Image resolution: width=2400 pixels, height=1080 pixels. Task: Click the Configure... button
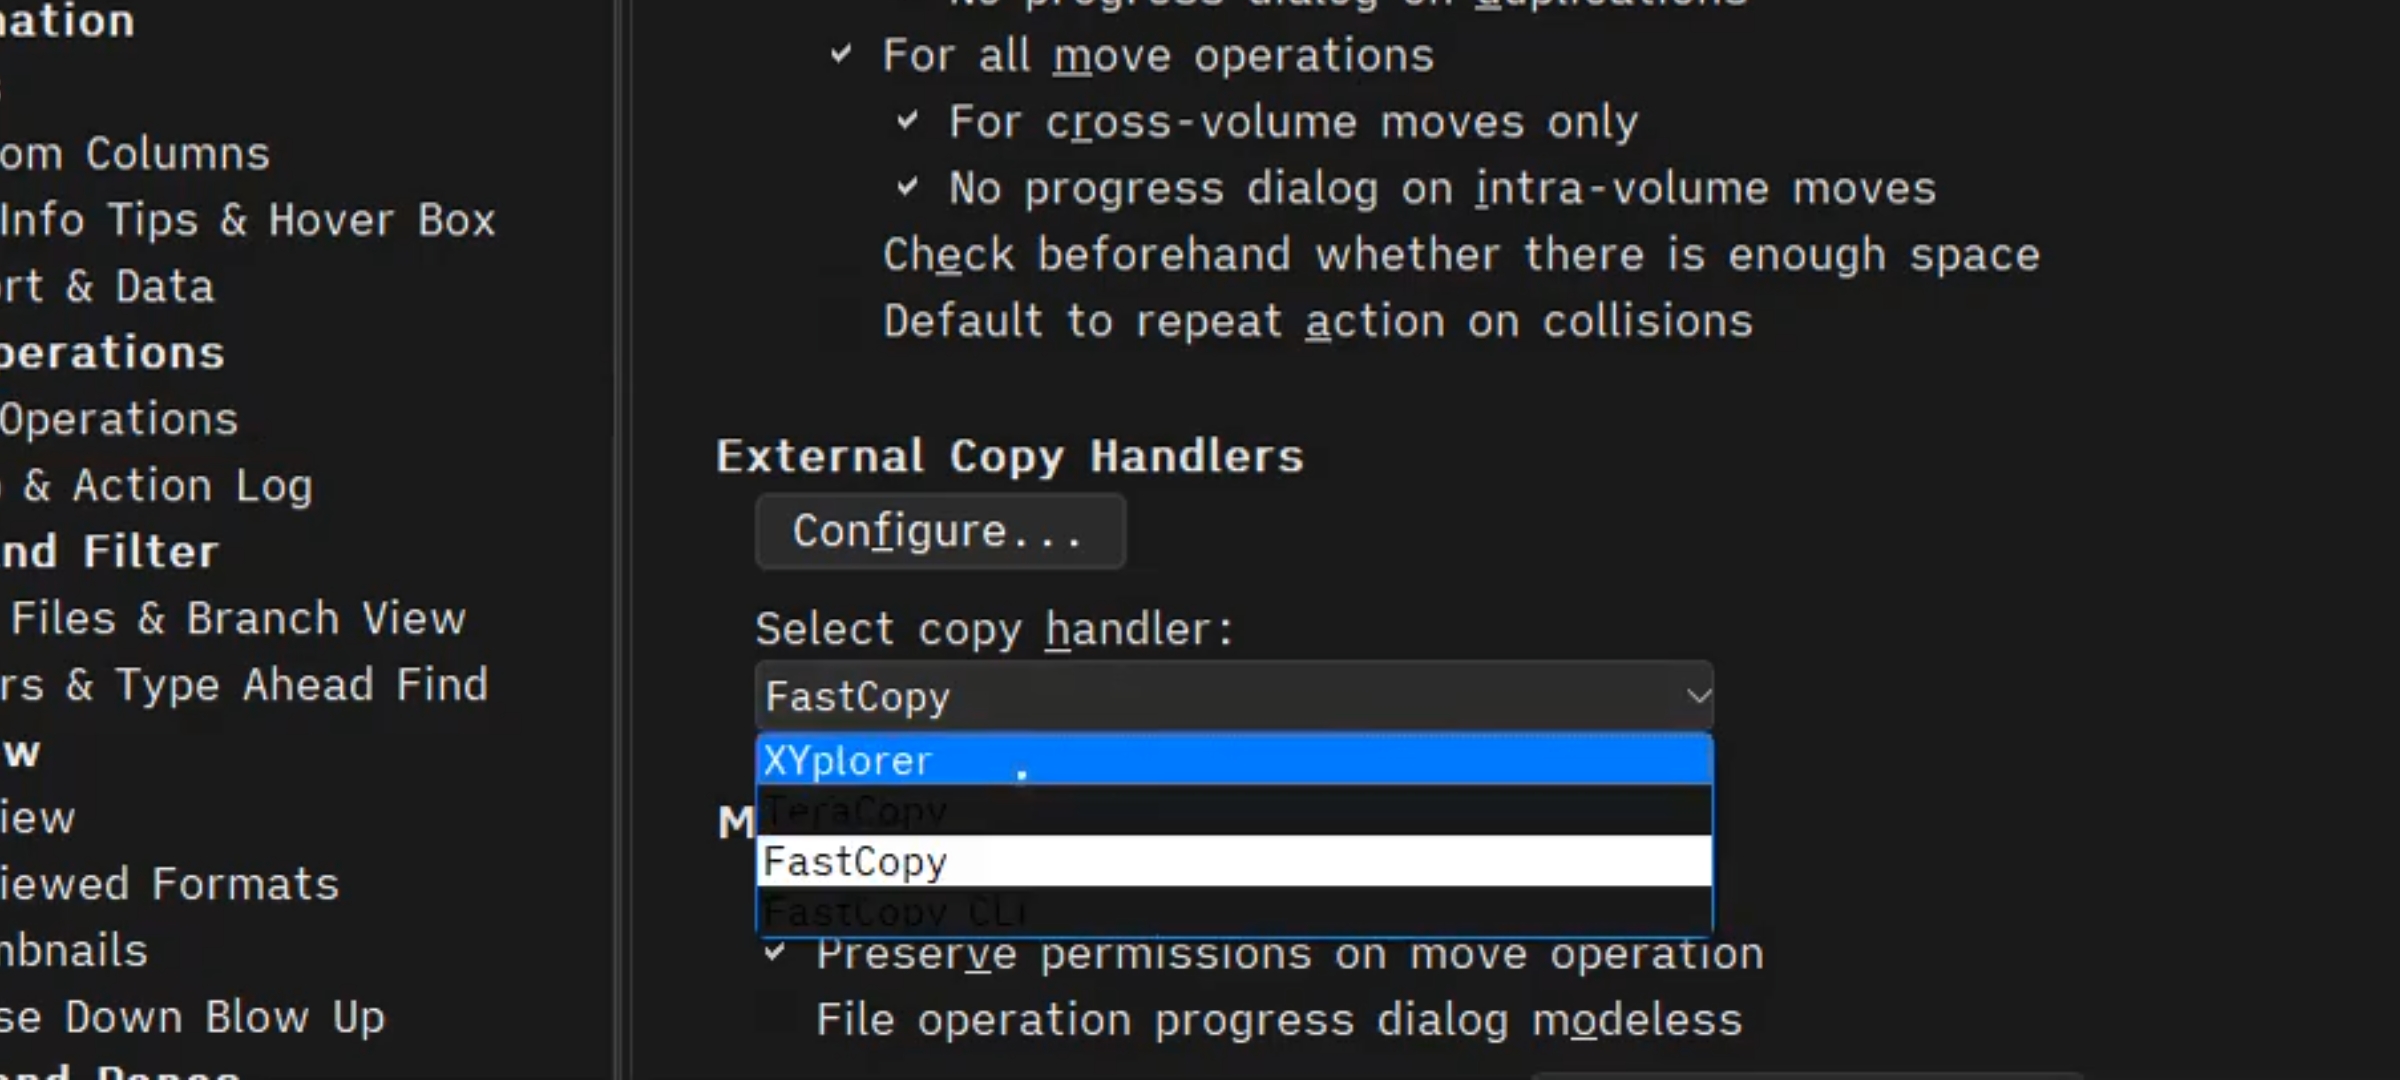click(x=940, y=531)
